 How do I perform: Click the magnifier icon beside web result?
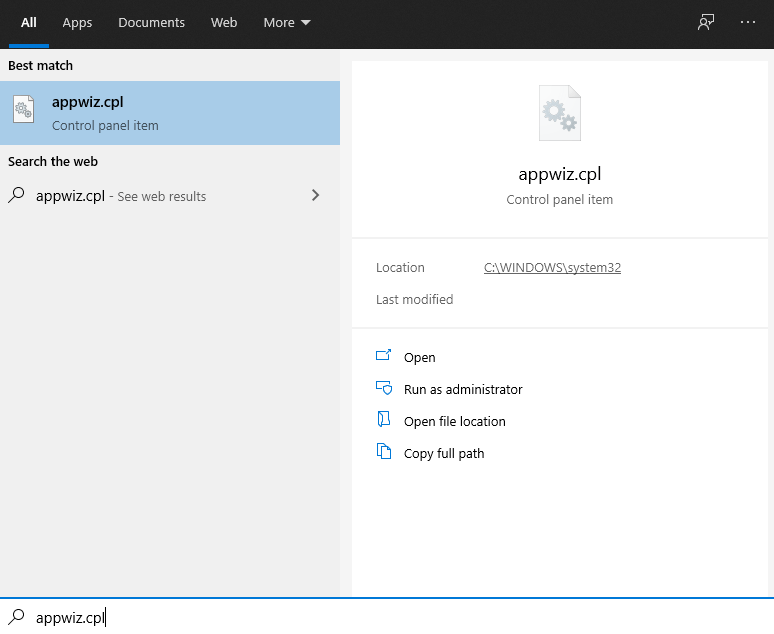(x=16, y=196)
